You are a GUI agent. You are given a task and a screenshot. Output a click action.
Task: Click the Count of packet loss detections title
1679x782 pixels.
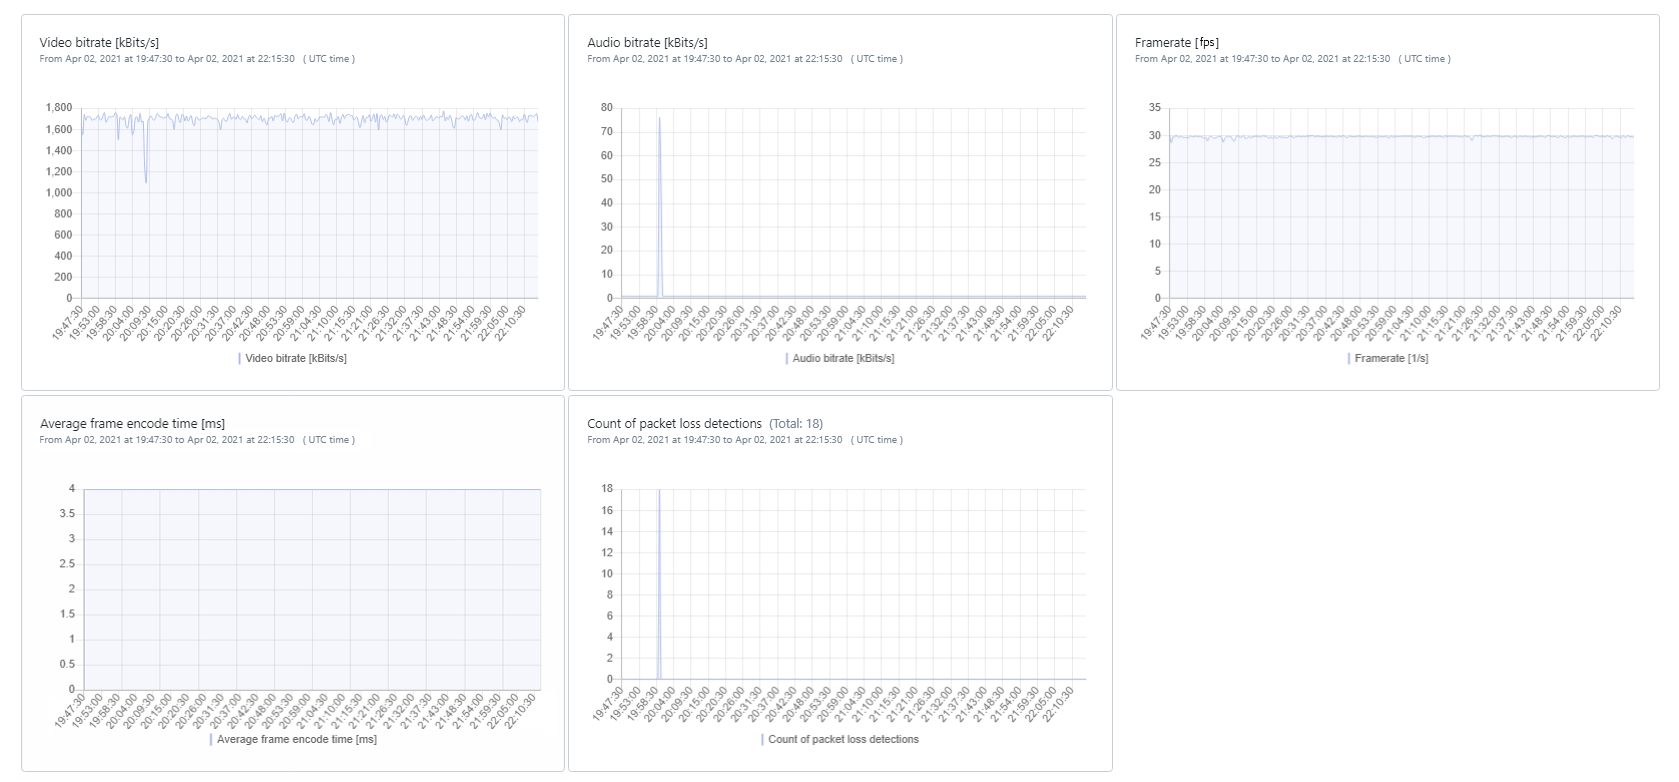tap(674, 424)
